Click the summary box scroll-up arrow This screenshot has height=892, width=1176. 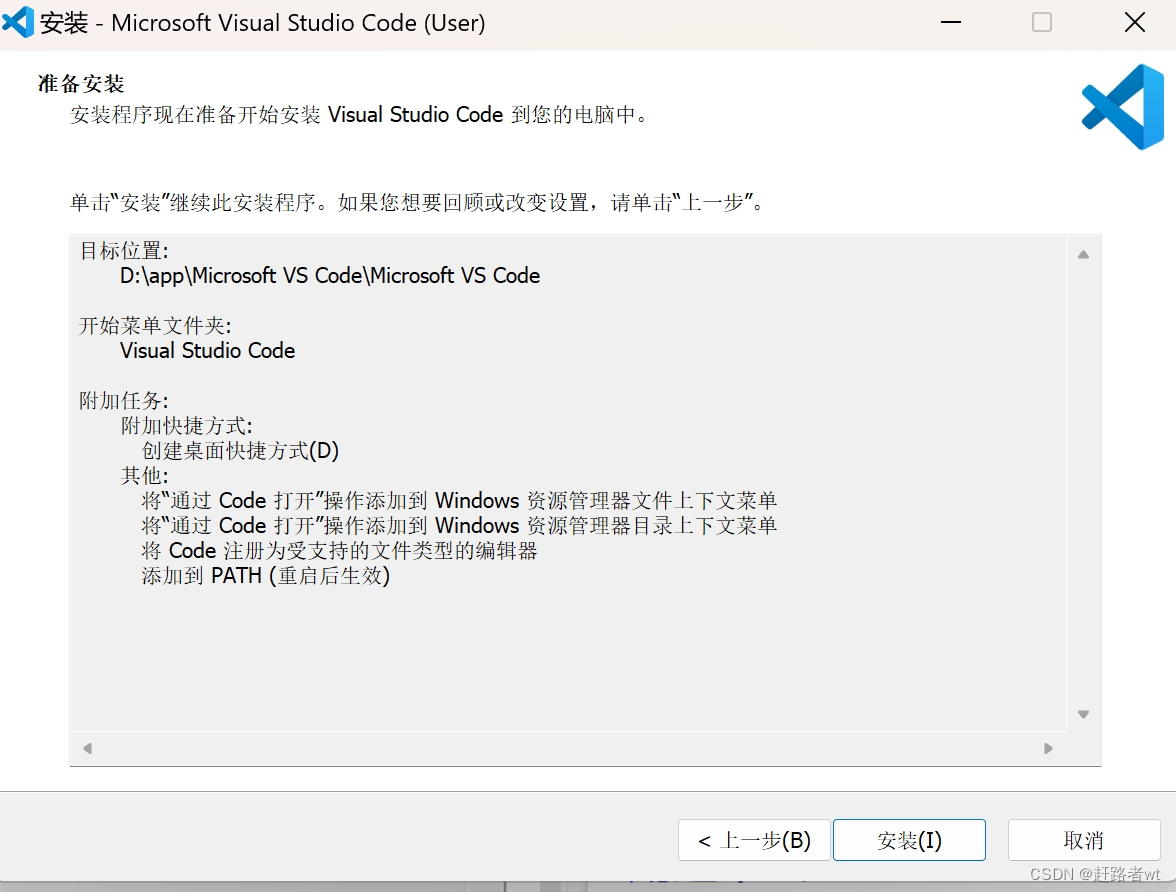tap(1083, 255)
